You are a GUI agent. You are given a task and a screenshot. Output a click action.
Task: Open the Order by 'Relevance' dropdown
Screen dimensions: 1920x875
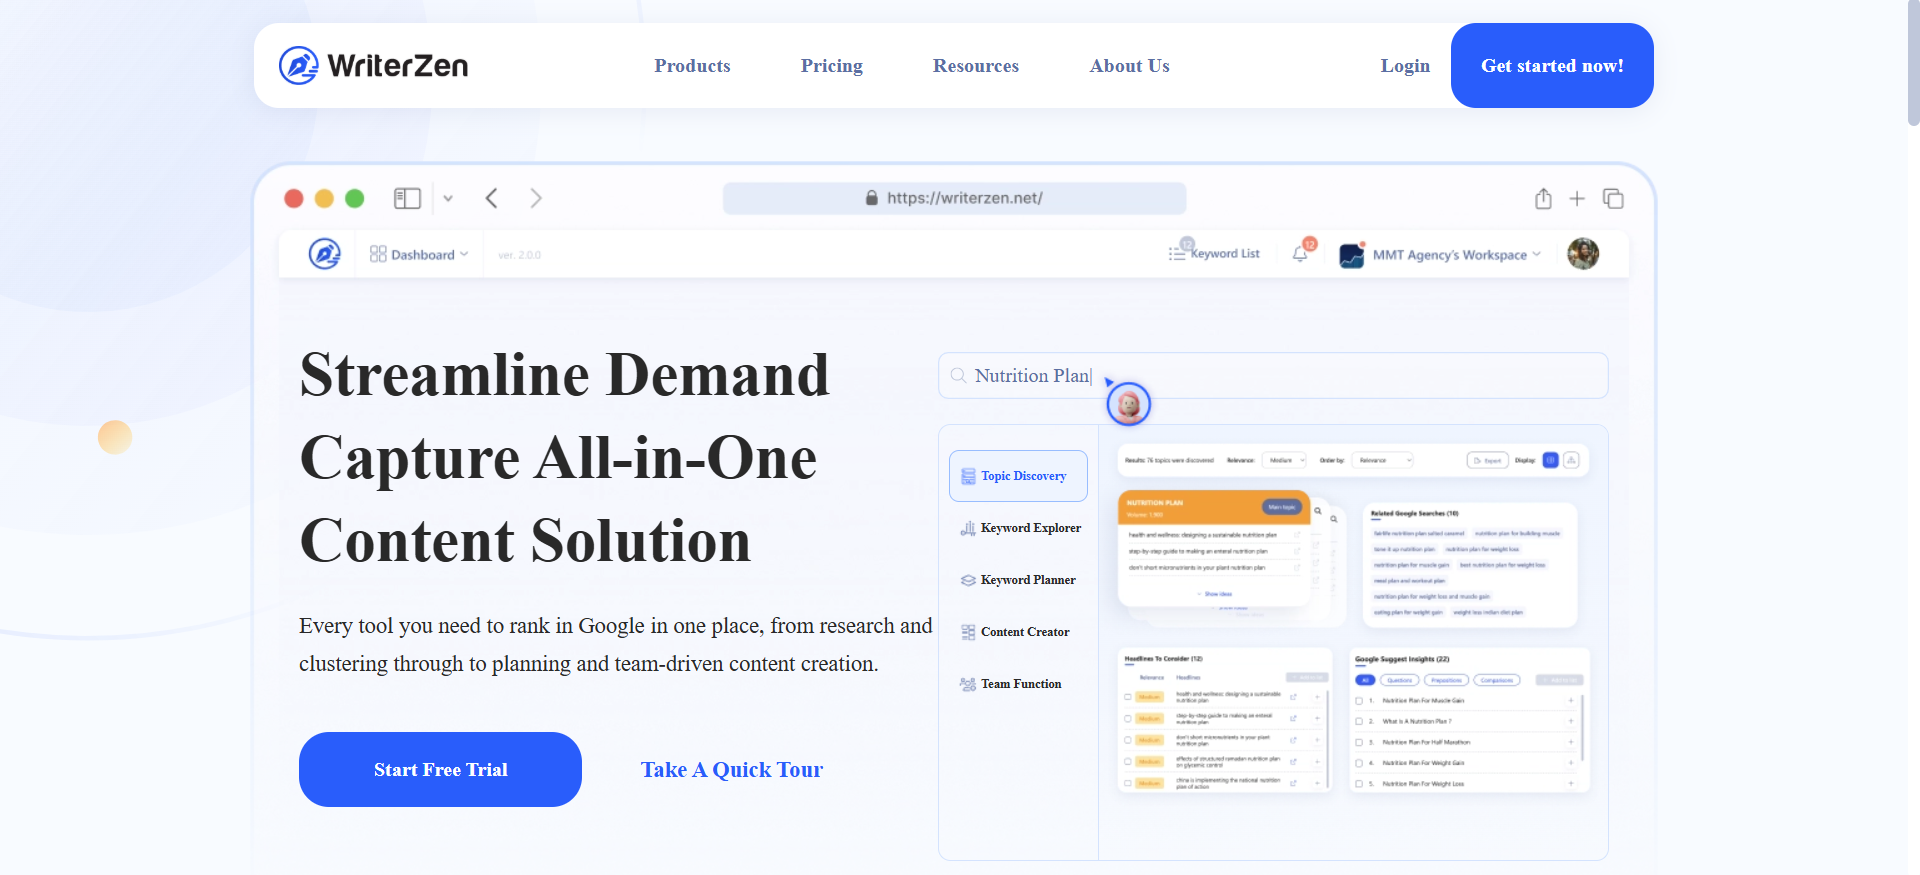coord(1382,460)
